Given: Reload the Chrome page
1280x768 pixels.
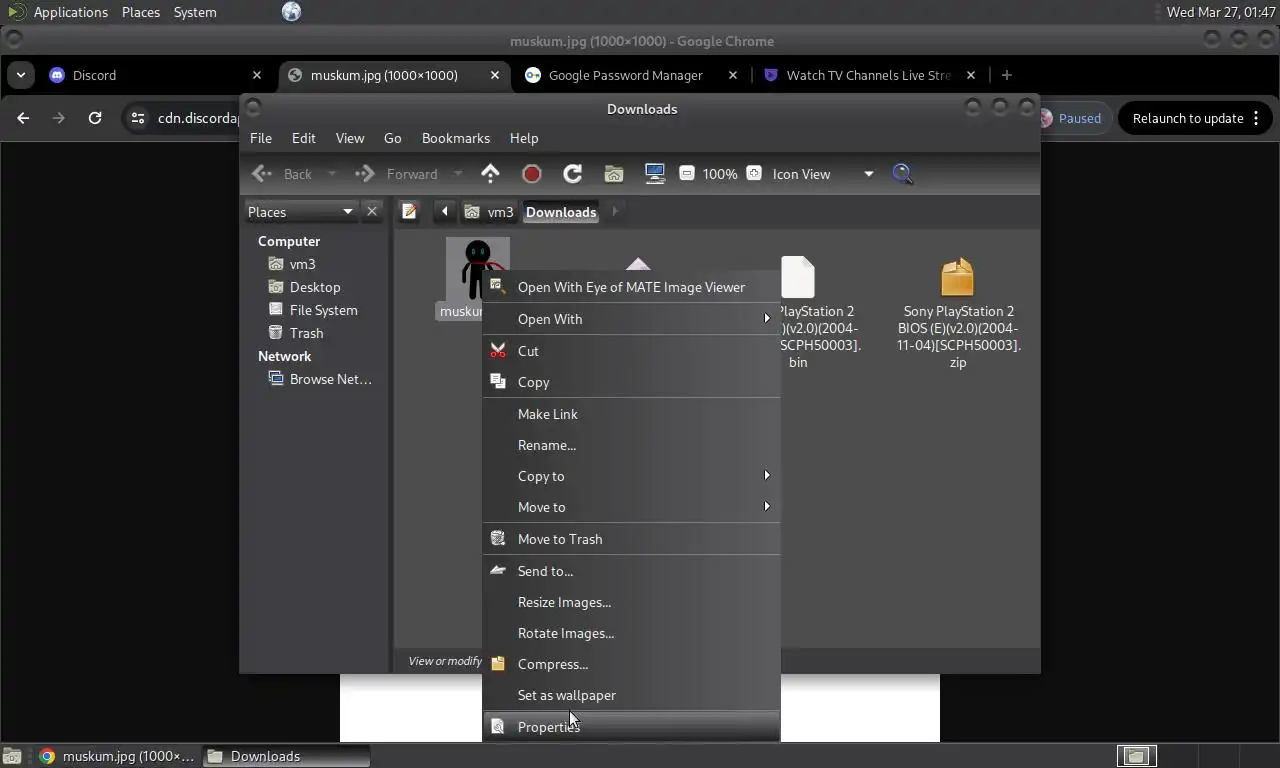Looking at the screenshot, I should [x=95, y=118].
